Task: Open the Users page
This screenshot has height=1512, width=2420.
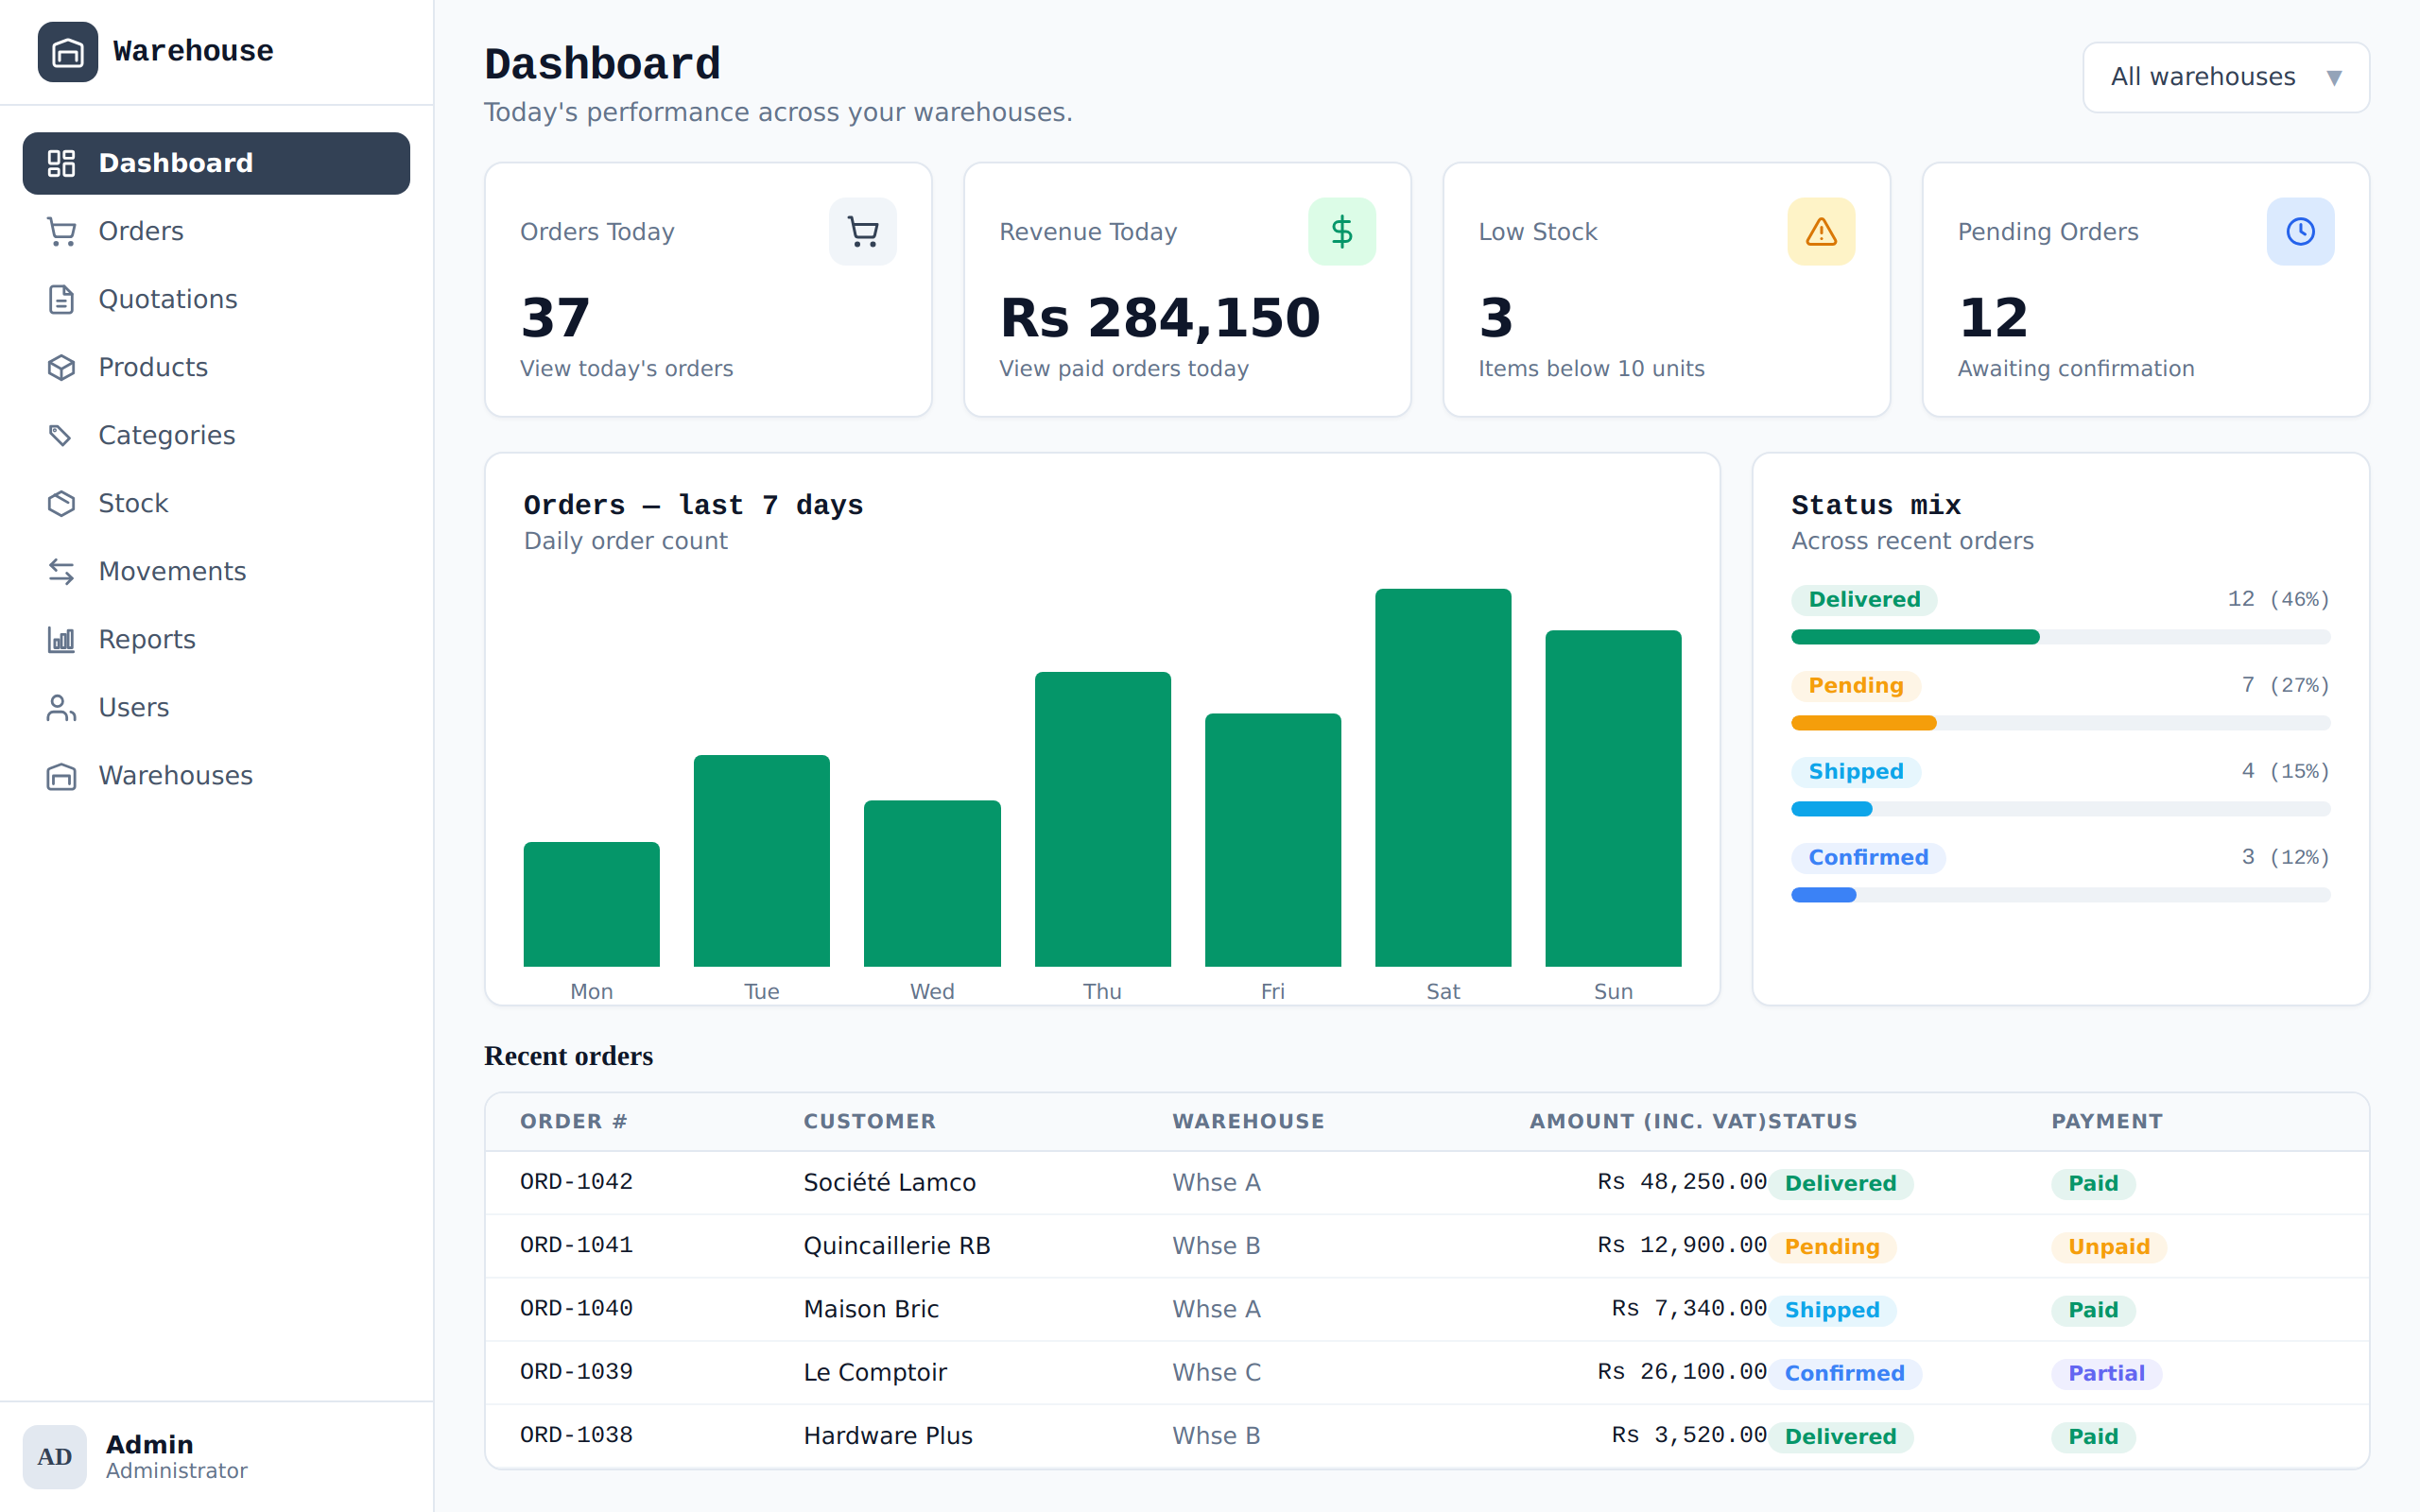Action: tap(216, 707)
